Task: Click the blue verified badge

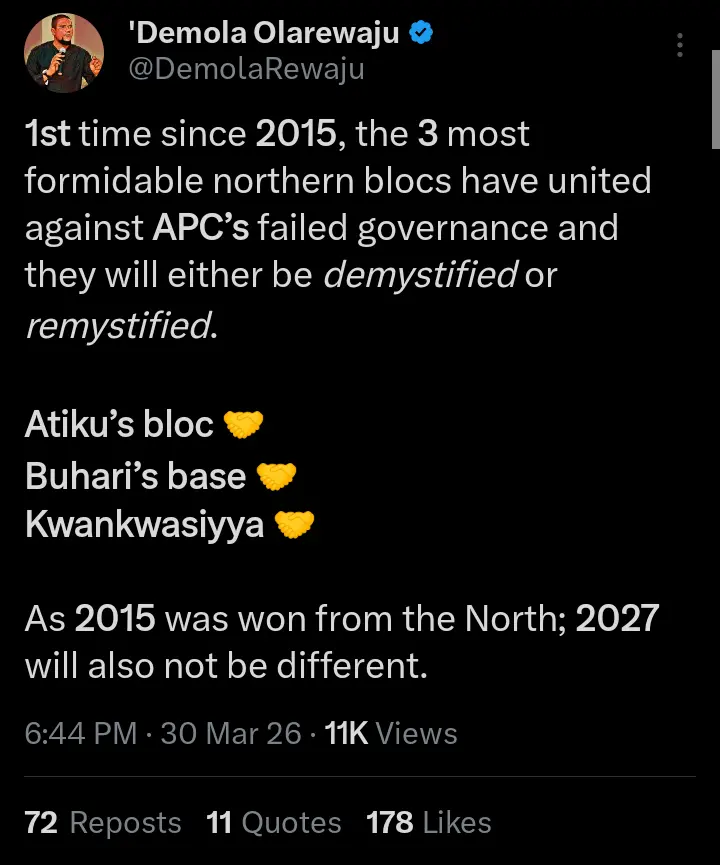Action: pyautogui.click(x=423, y=33)
